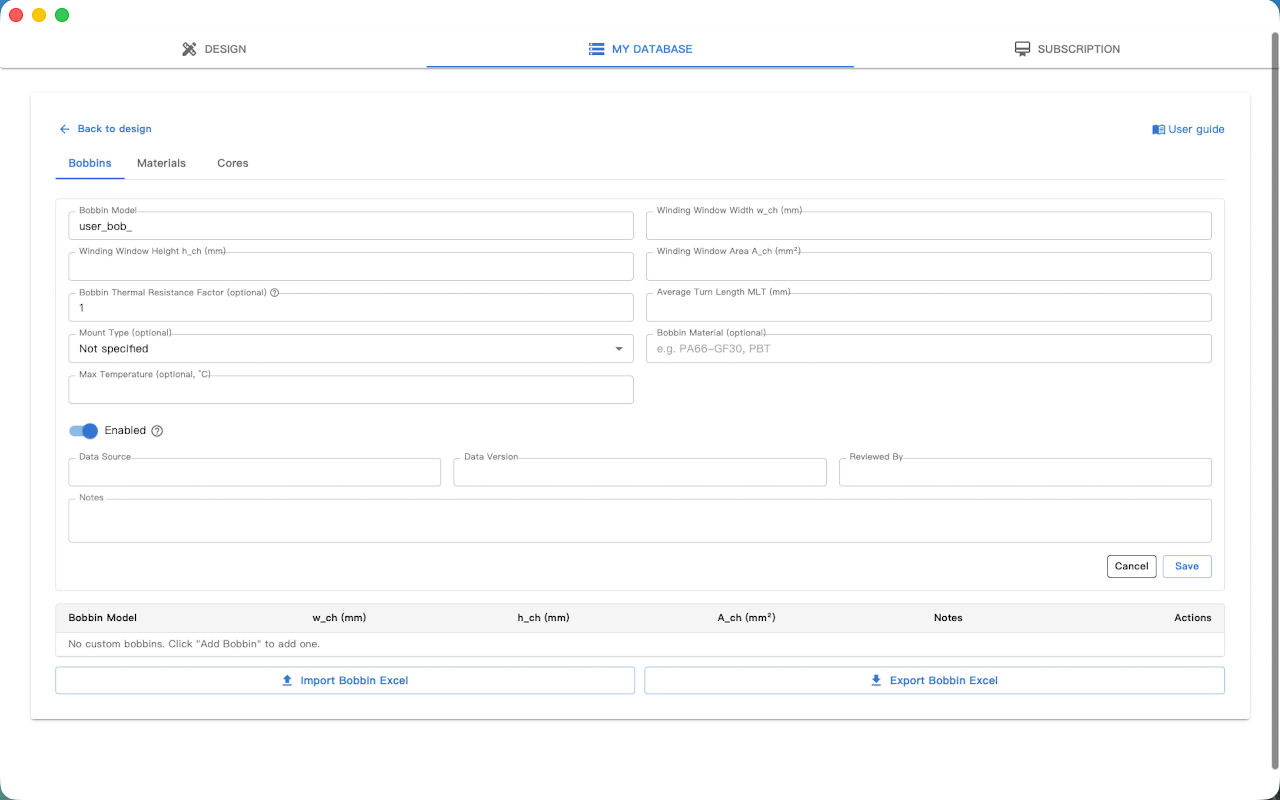This screenshot has width=1280, height=800.
Task: Focus the Bobbin Material field
Action: point(929,349)
